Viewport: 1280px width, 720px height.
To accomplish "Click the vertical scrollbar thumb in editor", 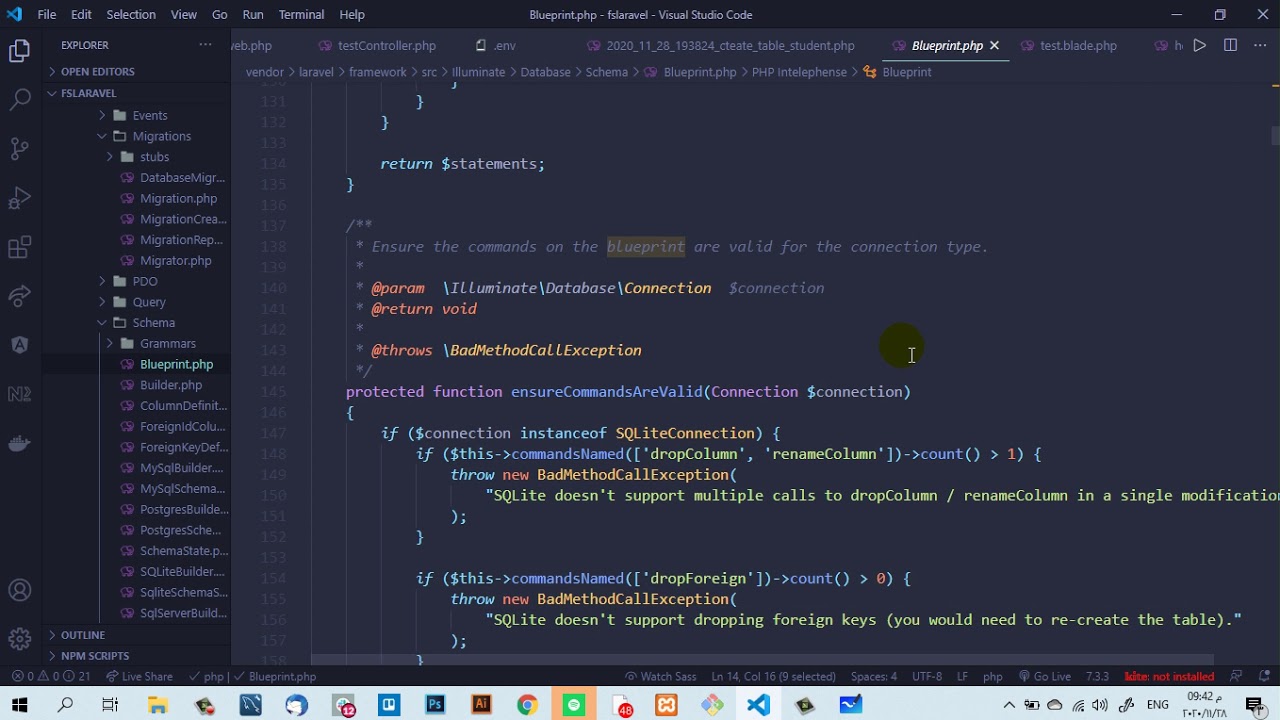I will [1275, 136].
